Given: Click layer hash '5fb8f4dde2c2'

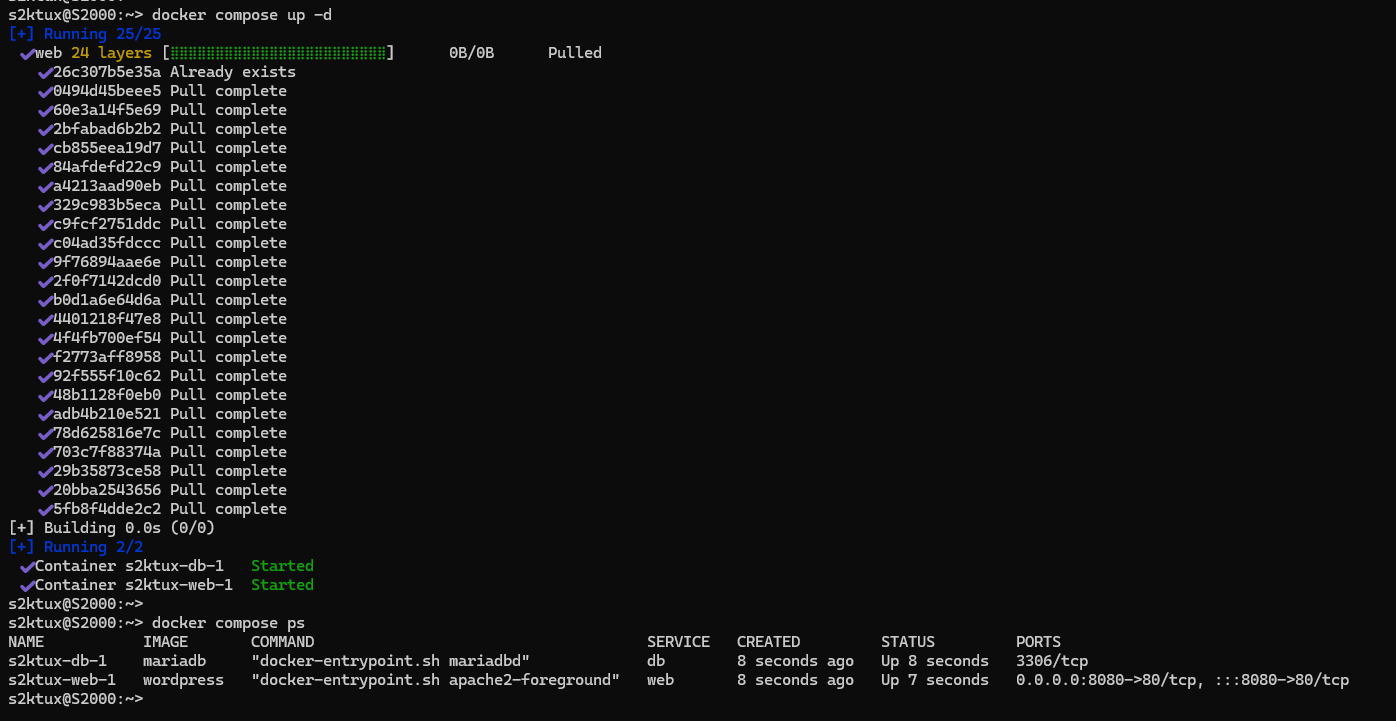Looking at the screenshot, I should tap(107, 509).
